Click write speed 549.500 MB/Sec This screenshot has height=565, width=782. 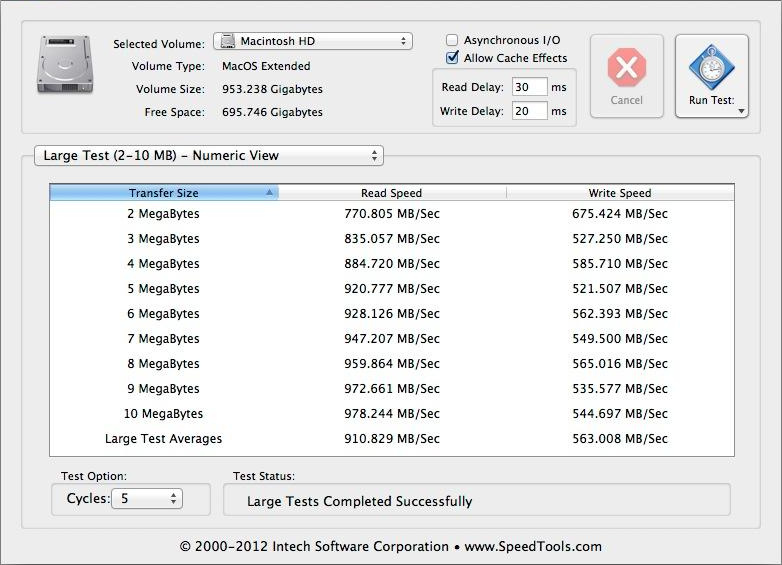[x=620, y=338]
